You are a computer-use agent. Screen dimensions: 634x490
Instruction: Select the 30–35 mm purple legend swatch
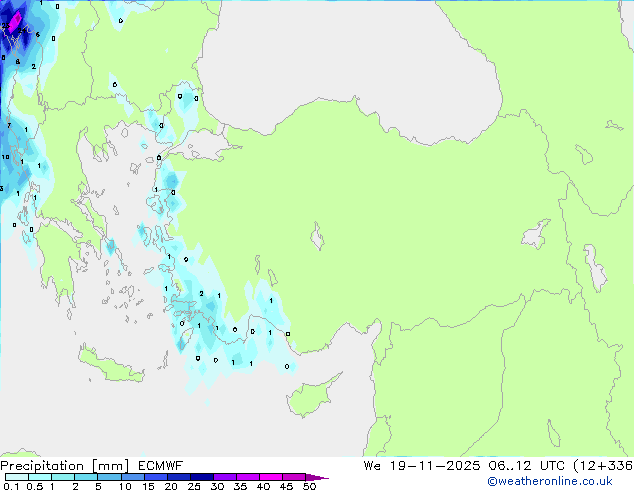pos(224,477)
